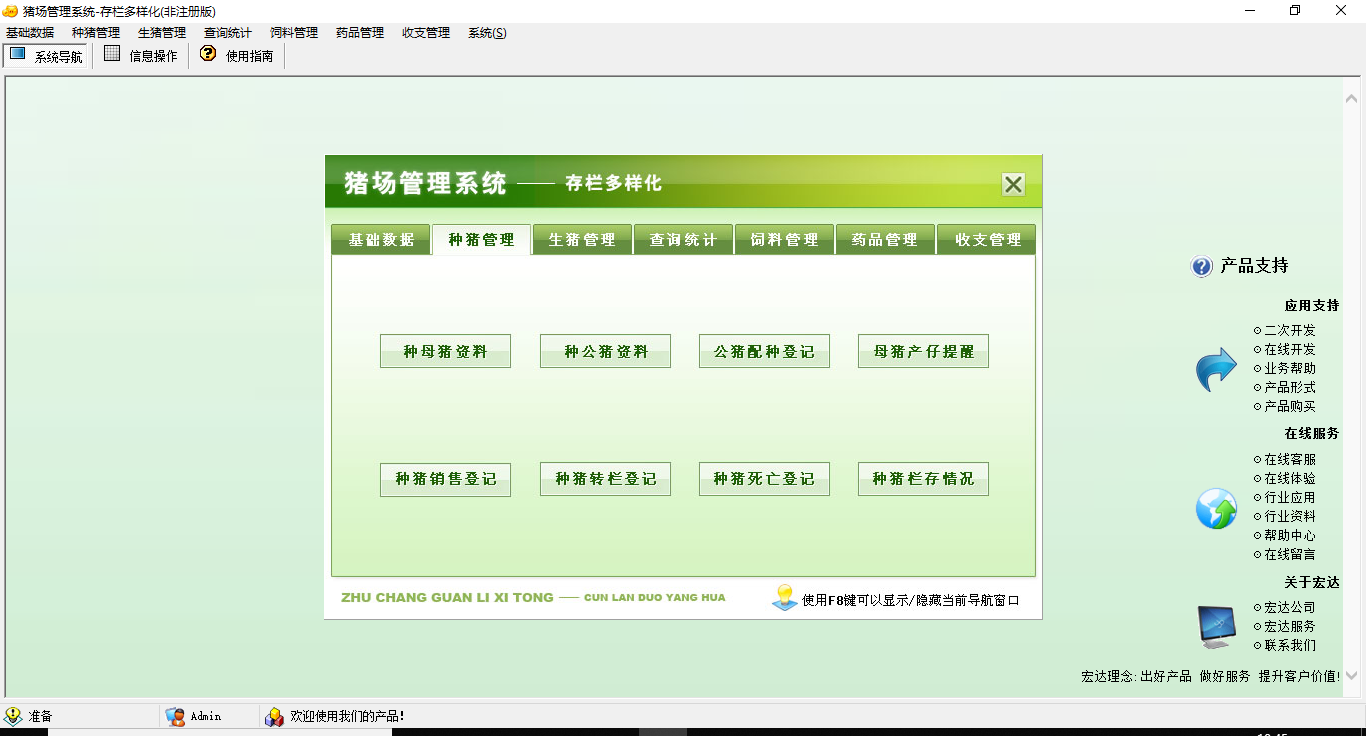Click the 在线服务 section heading

click(1312, 433)
